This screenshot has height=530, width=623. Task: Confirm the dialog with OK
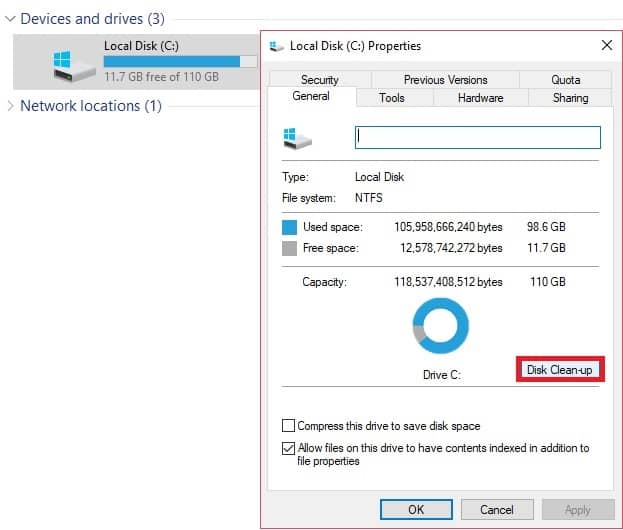(416, 509)
